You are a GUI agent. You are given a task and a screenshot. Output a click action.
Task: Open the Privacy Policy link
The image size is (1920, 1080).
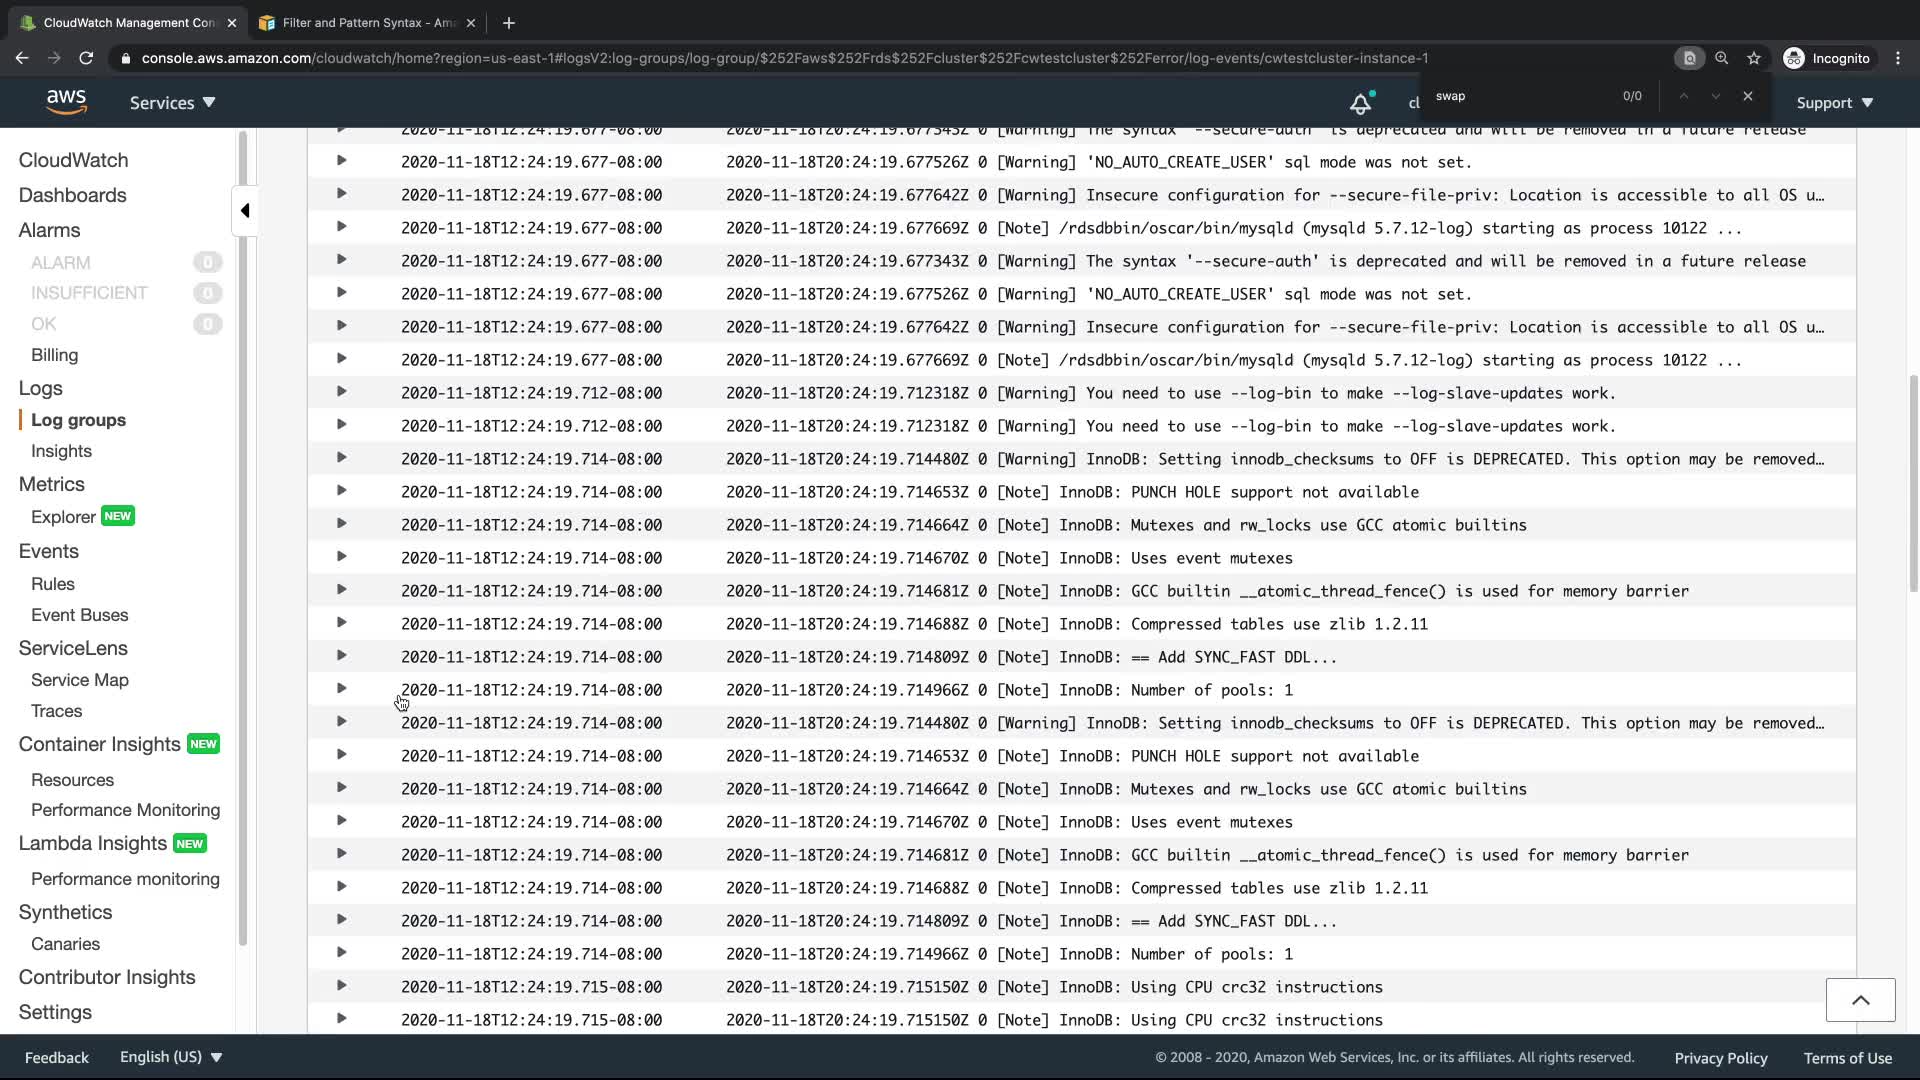point(1720,1058)
